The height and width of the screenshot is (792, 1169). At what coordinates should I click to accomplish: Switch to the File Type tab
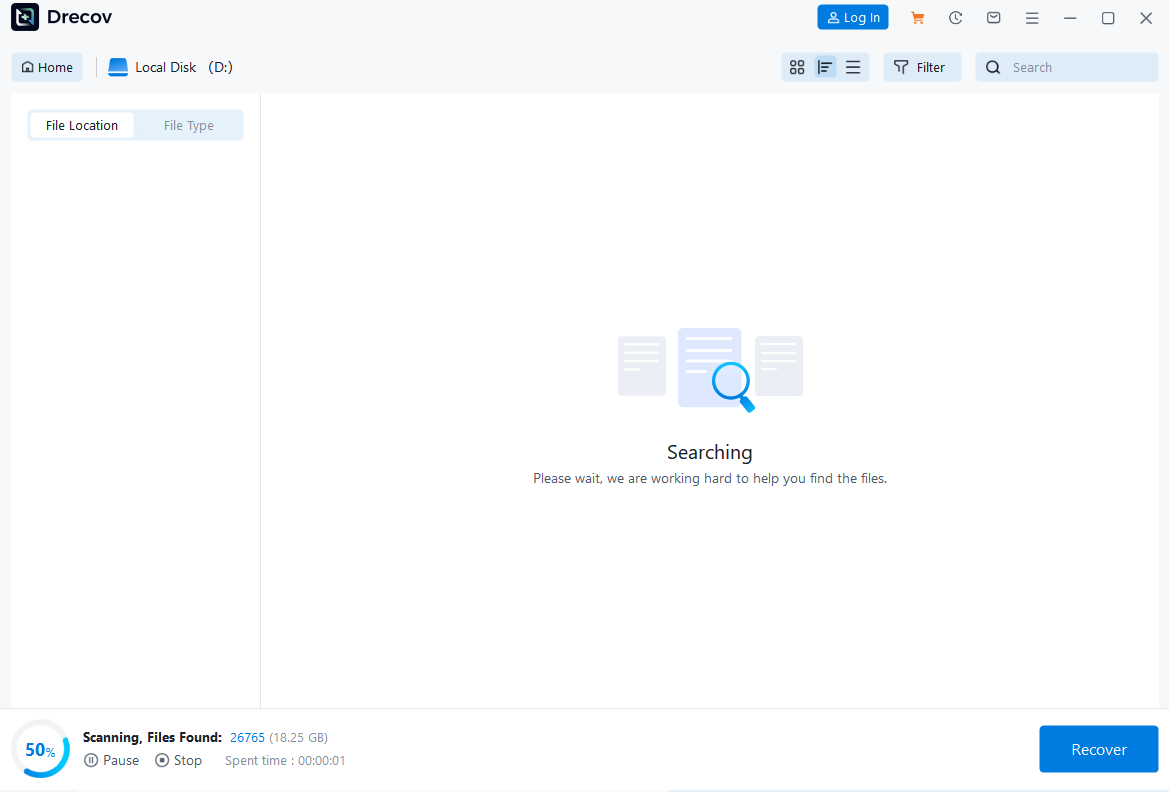coord(188,125)
